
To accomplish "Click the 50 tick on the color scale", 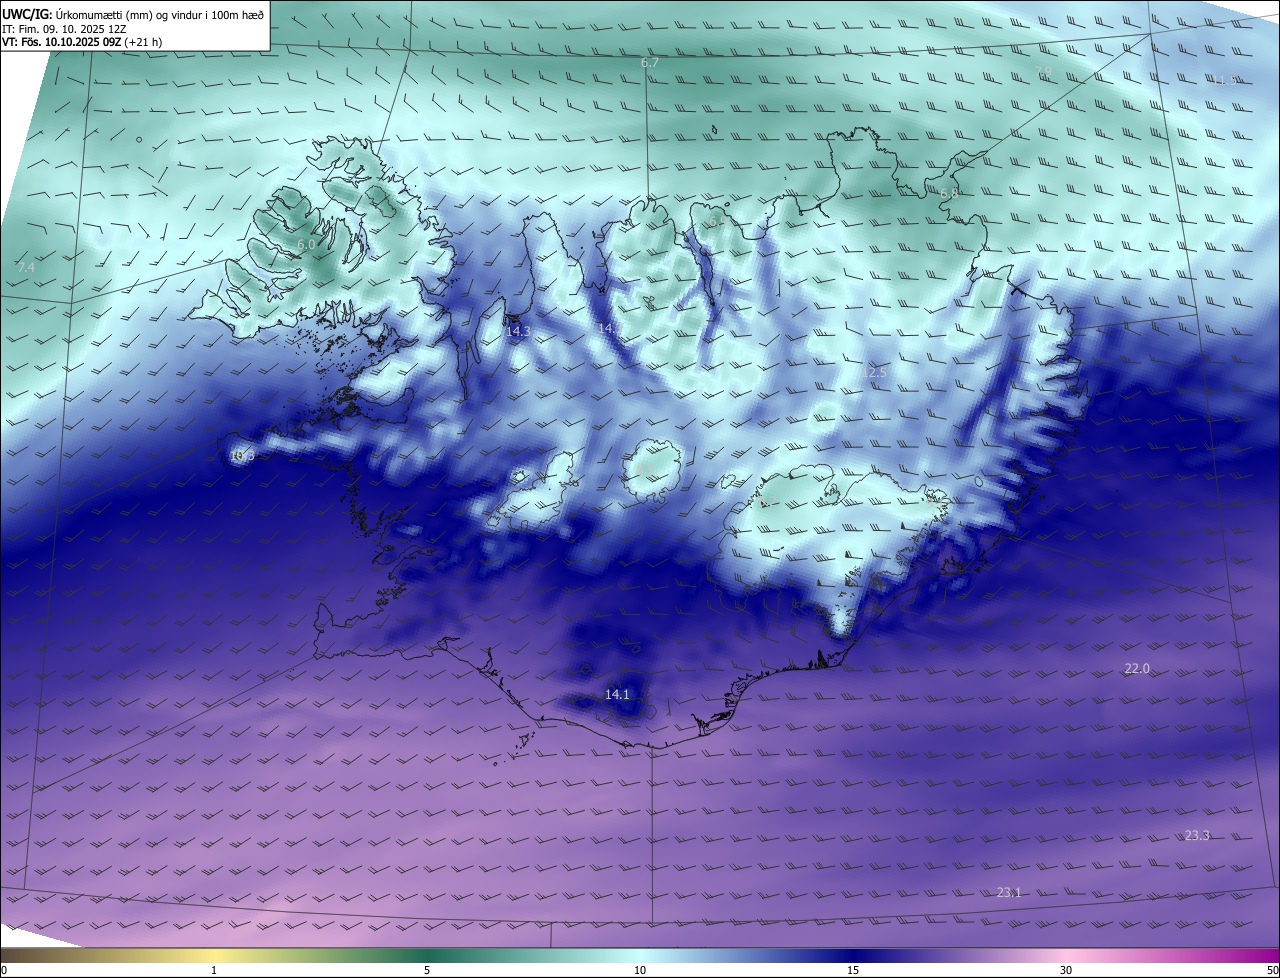I will [1272, 970].
